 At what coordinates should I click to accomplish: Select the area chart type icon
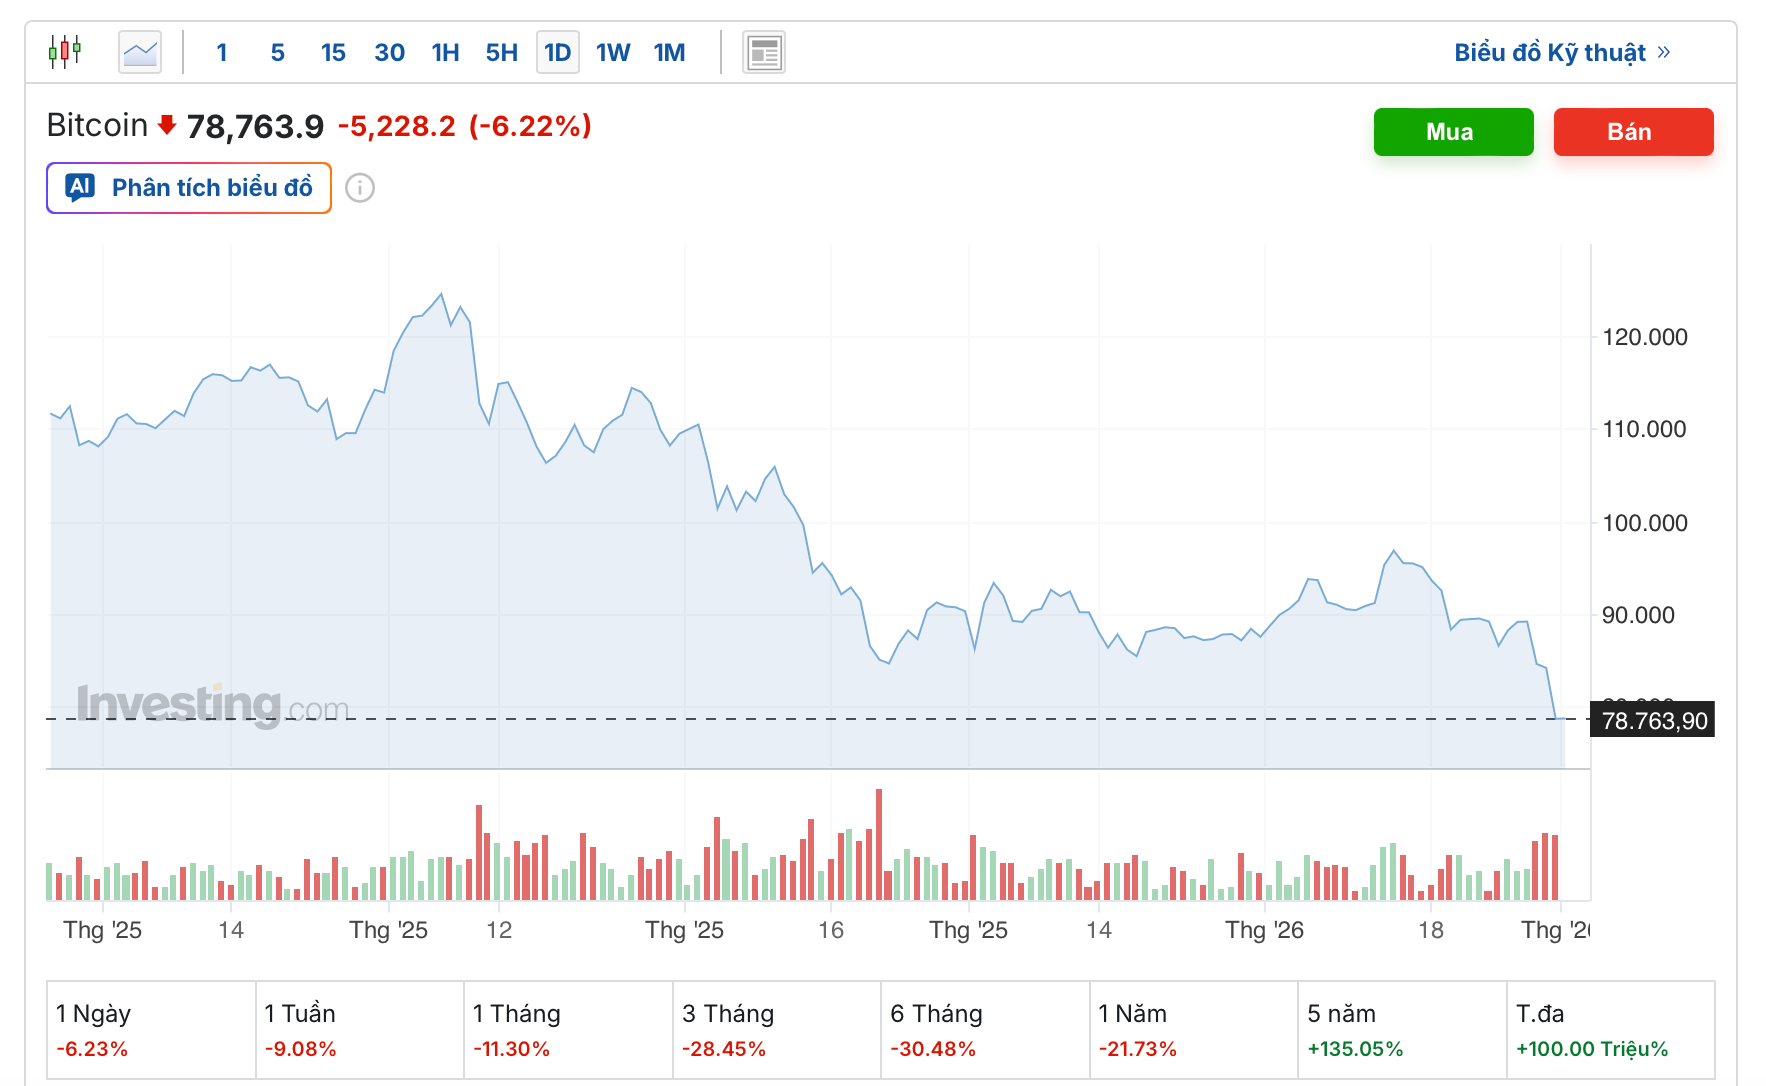click(140, 52)
